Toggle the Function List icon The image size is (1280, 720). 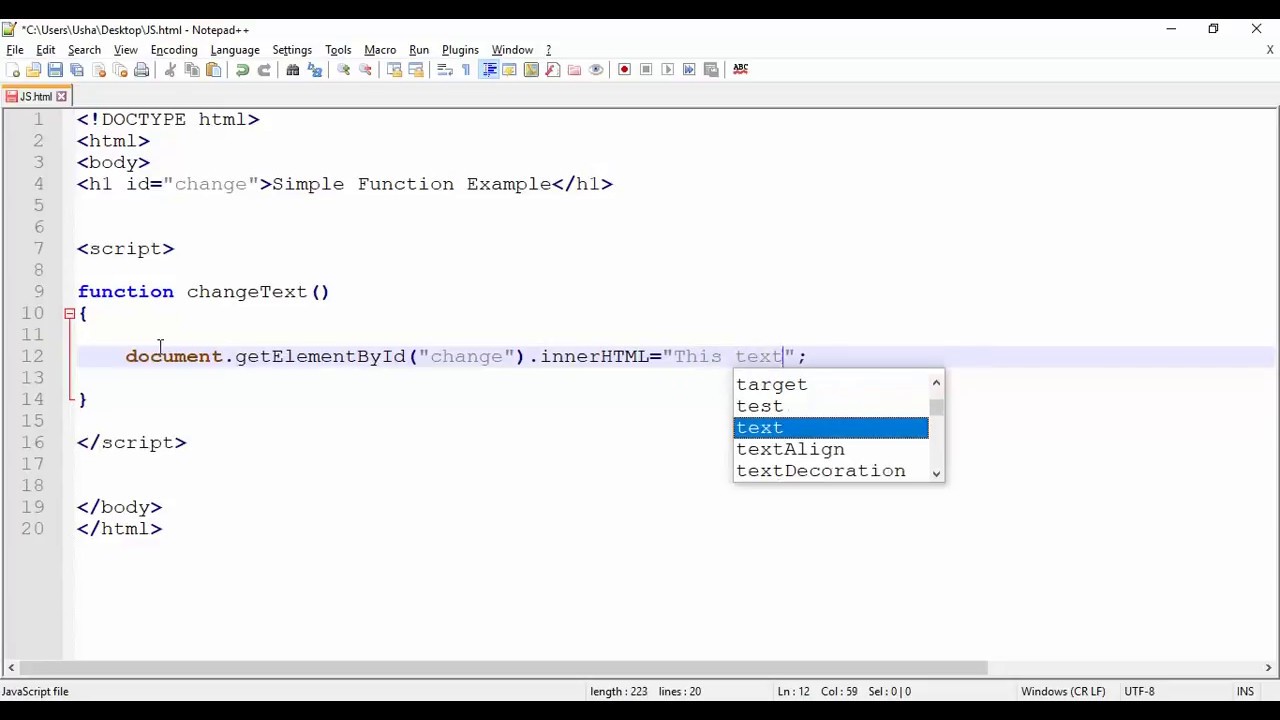click(553, 69)
